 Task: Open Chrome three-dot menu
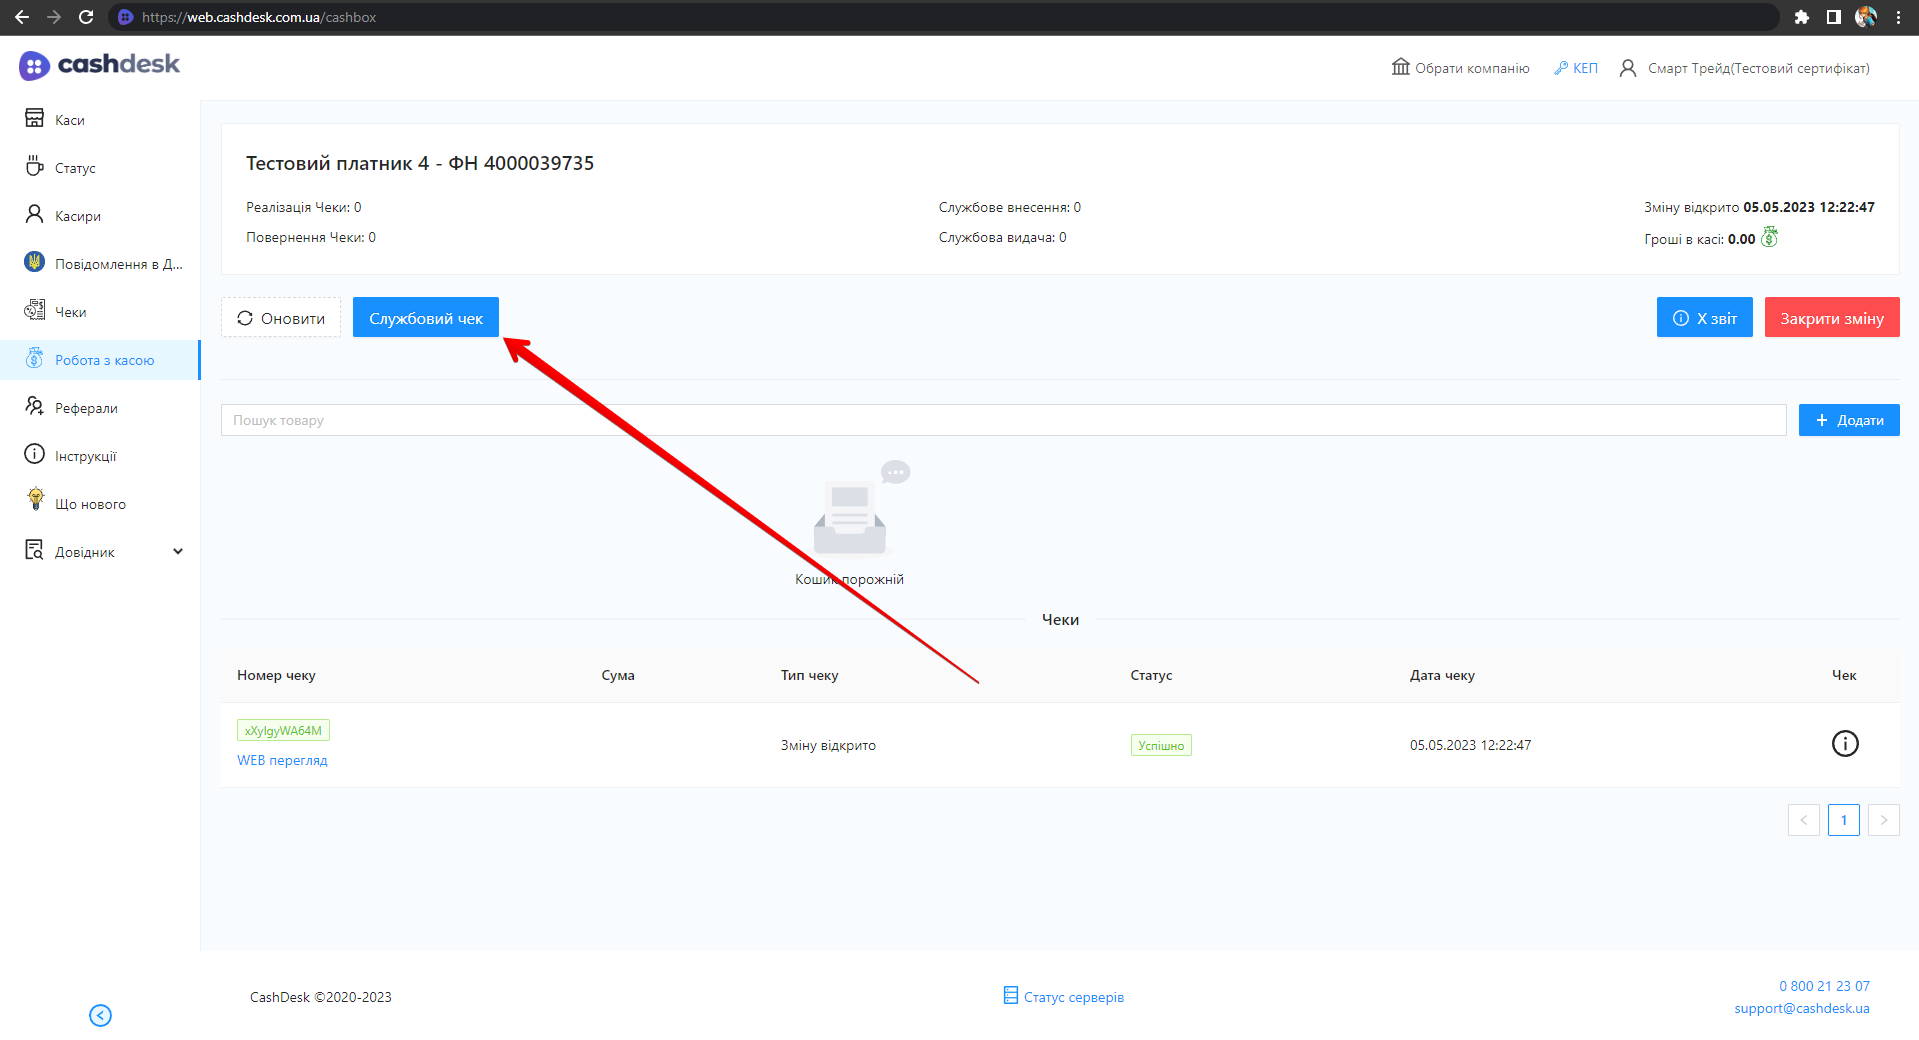click(x=1898, y=17)
